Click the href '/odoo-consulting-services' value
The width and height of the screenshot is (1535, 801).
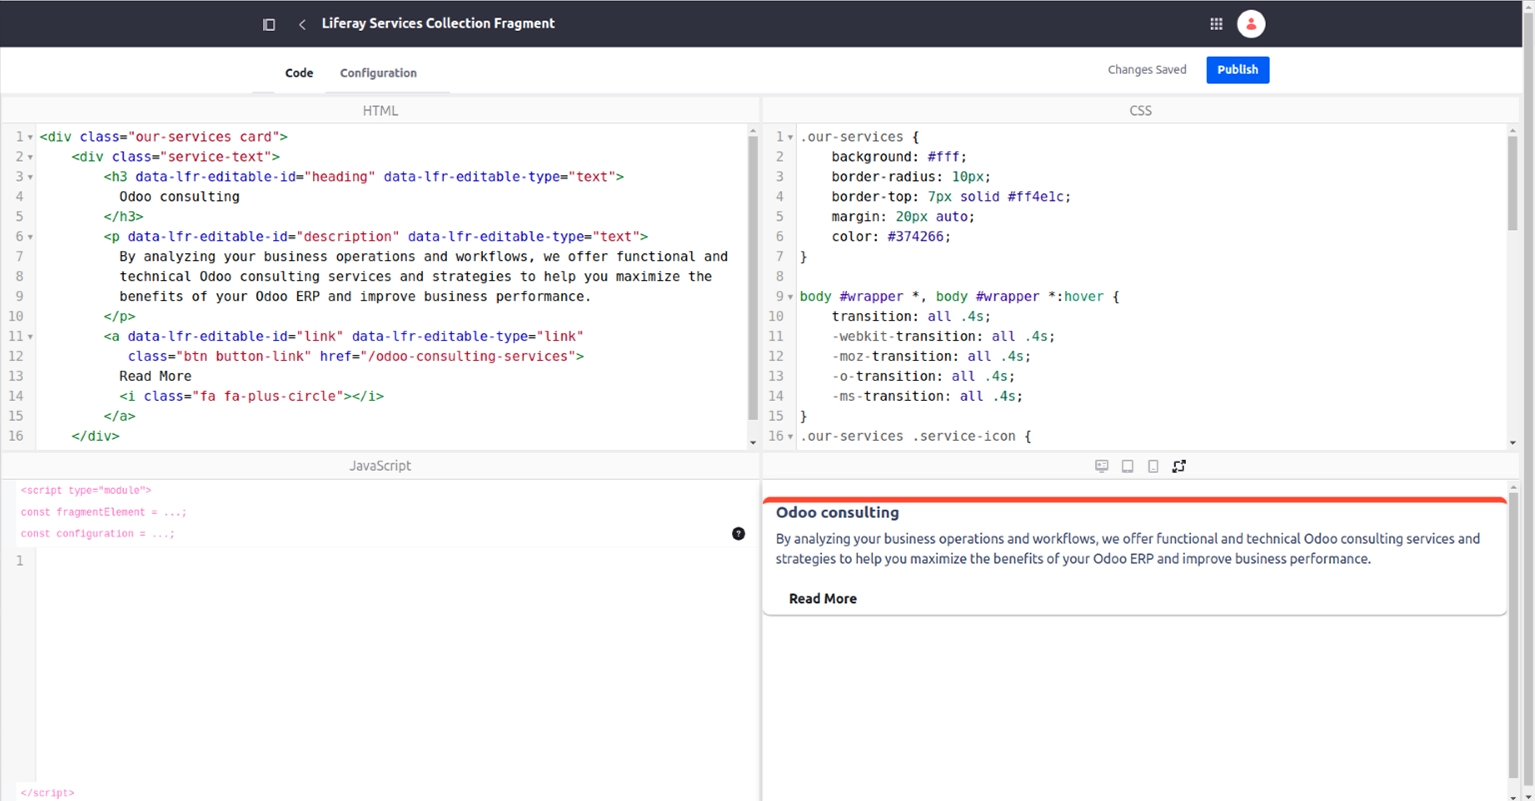point(468,357)
